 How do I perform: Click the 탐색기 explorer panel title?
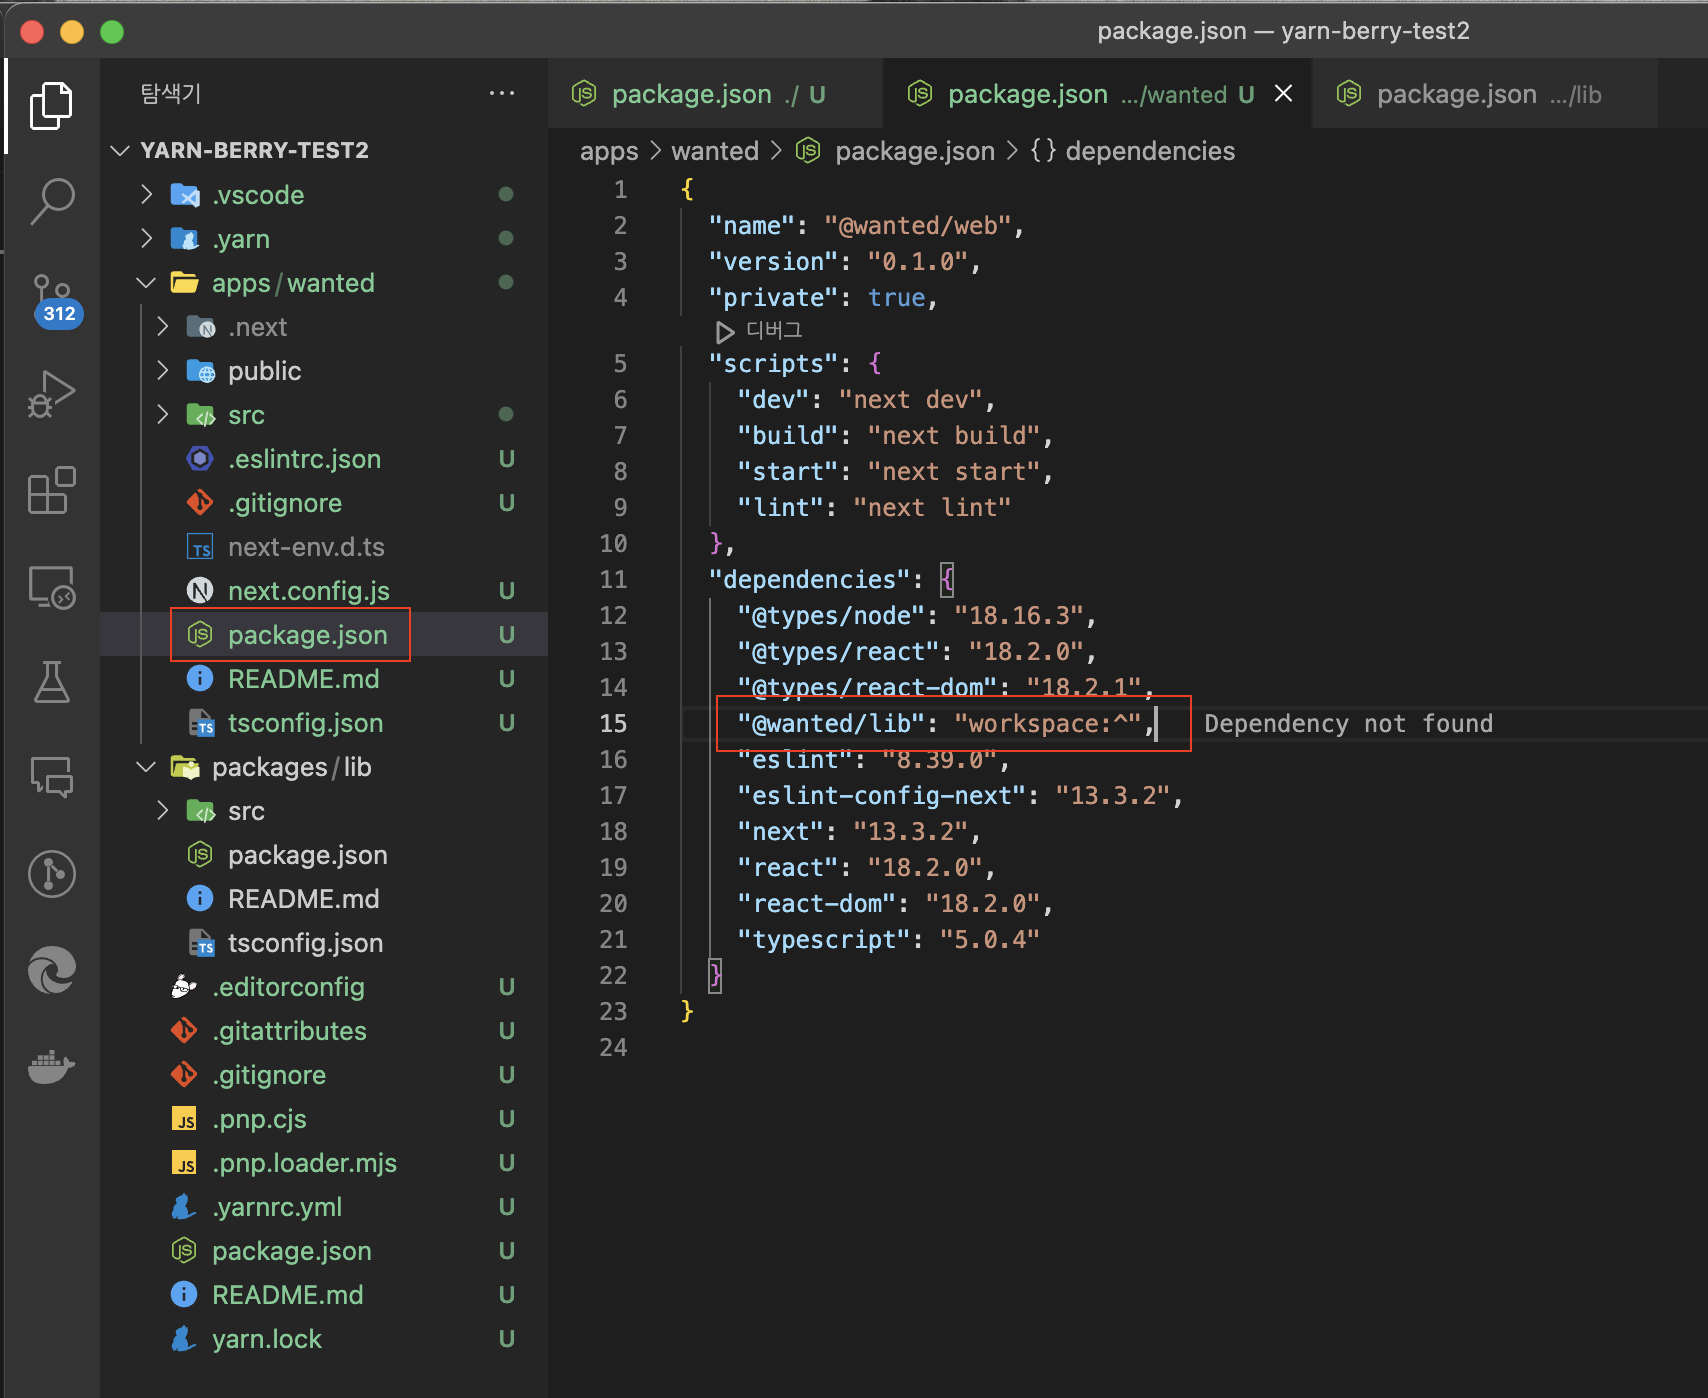(171, 93)
